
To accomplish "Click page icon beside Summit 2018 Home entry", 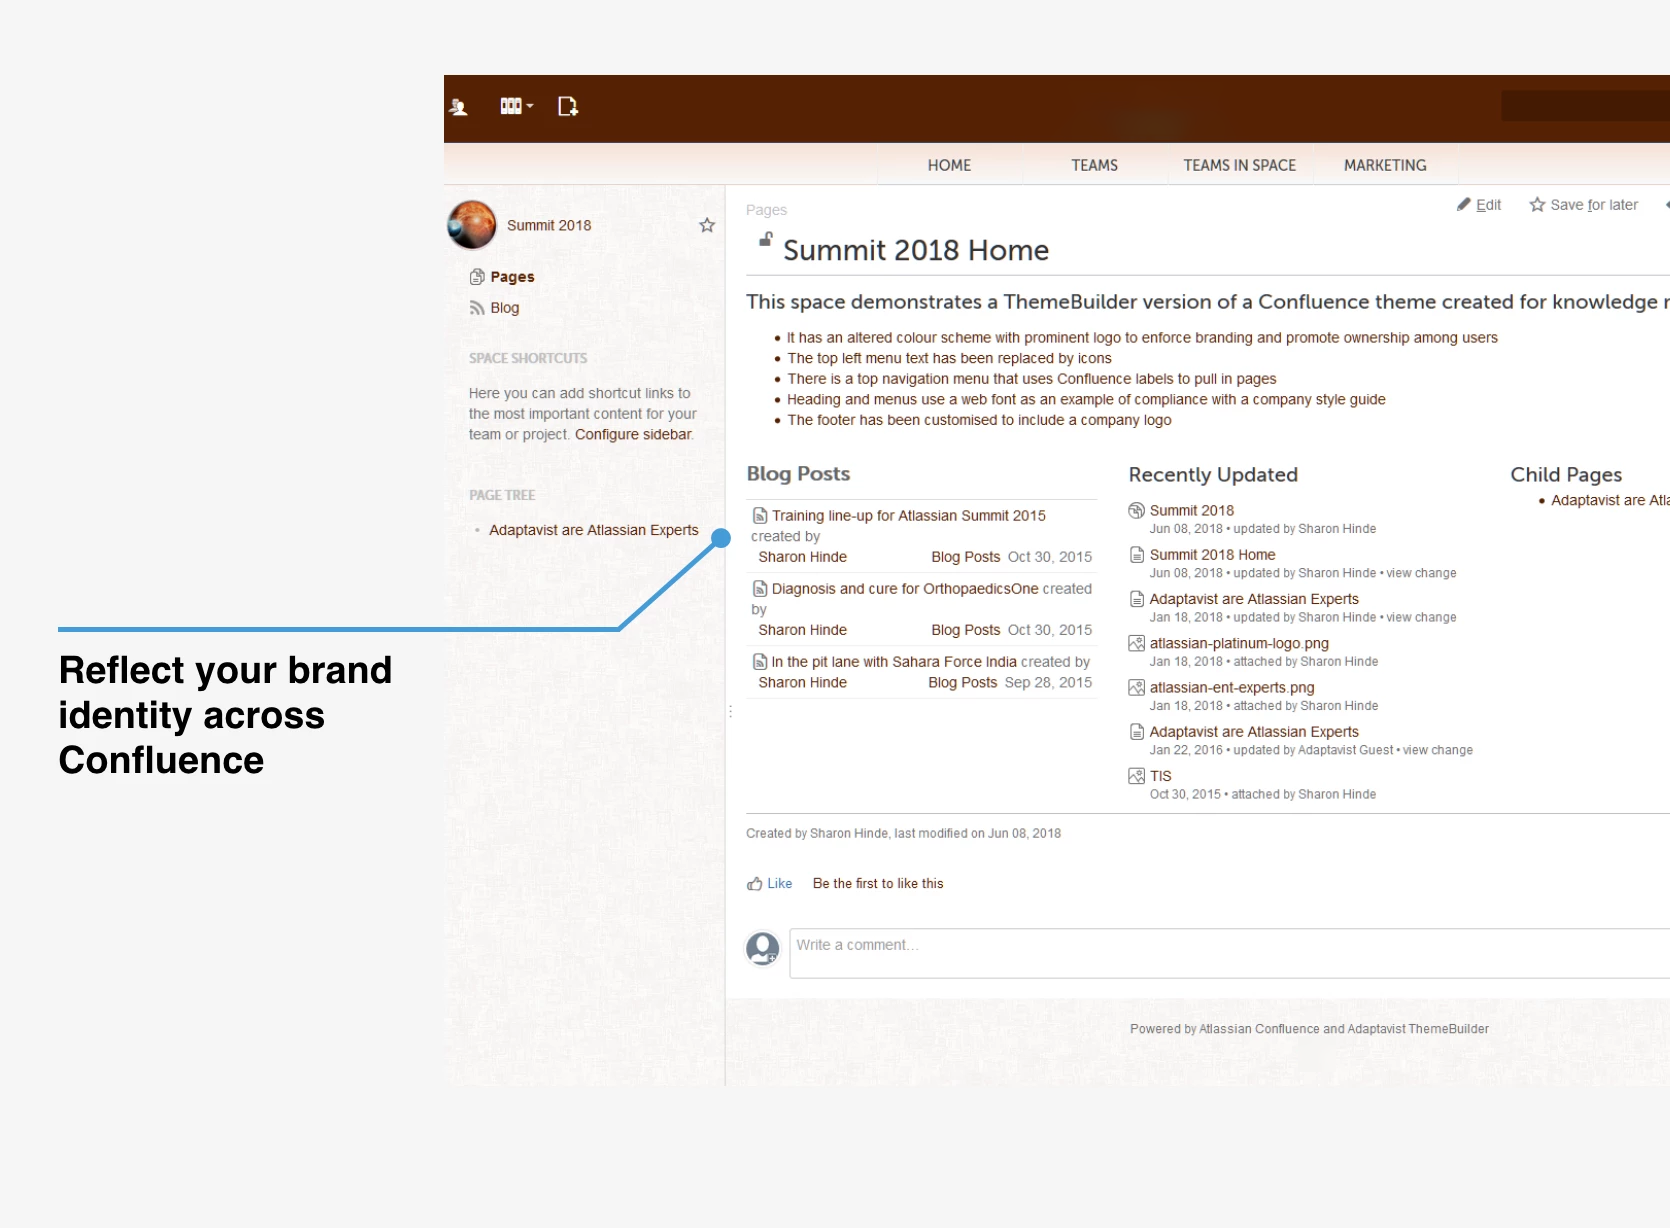I will [x=1136, y=555].
